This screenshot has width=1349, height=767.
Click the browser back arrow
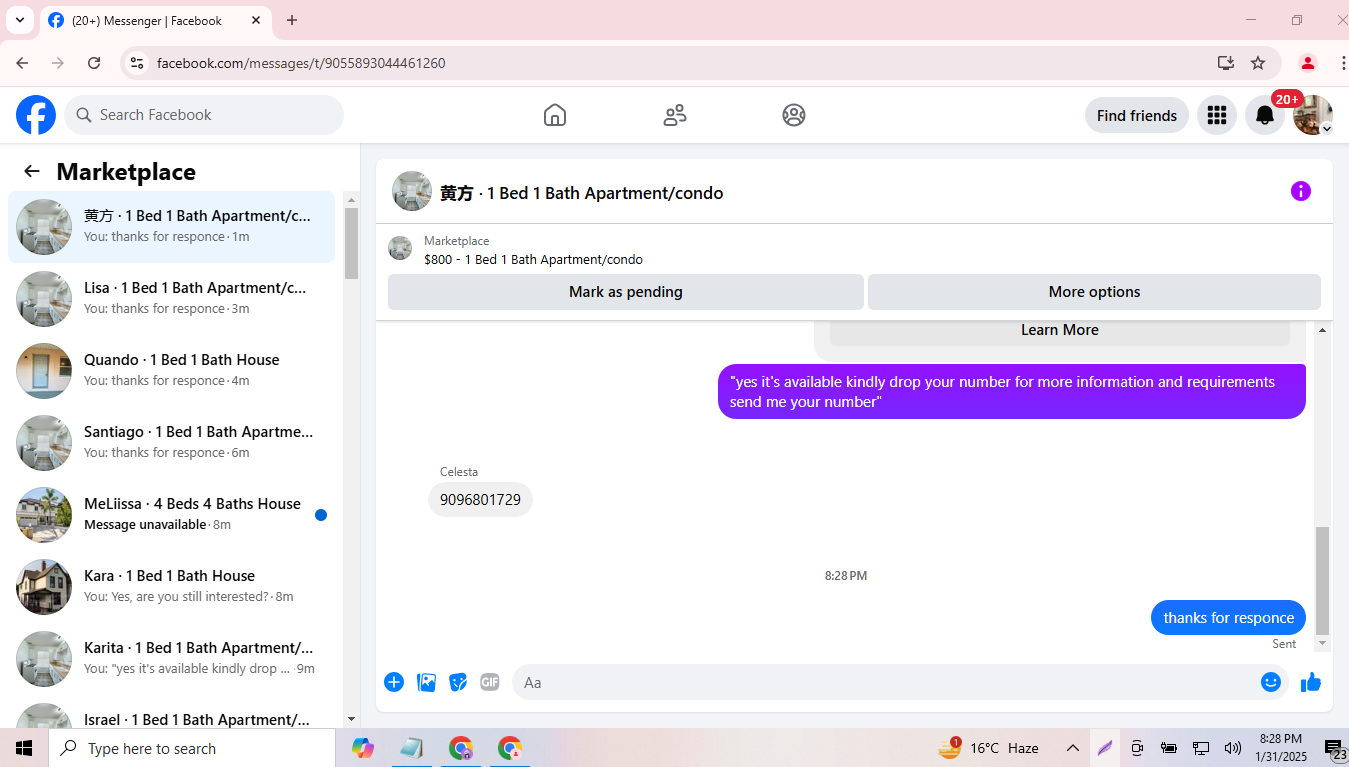click(22, 63)
